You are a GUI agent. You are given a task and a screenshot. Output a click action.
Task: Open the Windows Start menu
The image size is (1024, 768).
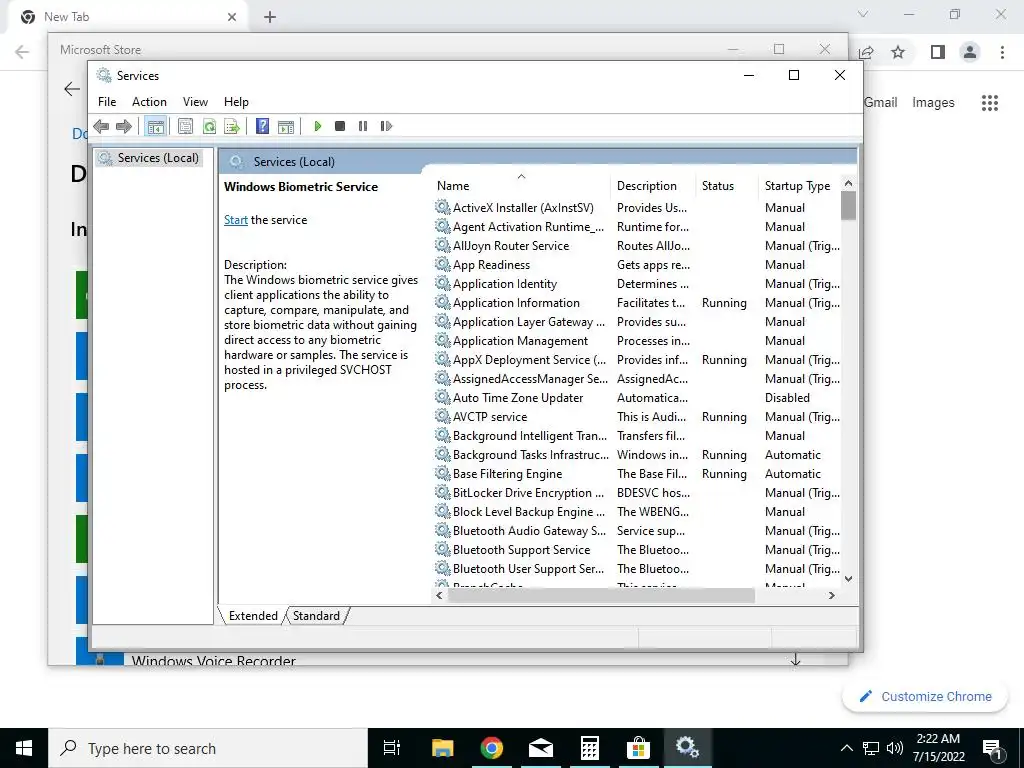(x=24, y=748)
